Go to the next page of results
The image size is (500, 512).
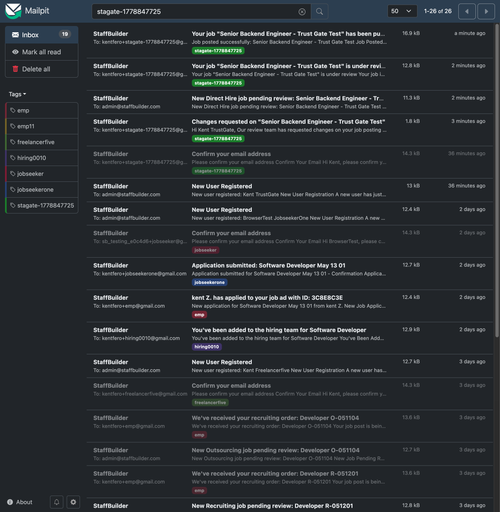point(486,12)
